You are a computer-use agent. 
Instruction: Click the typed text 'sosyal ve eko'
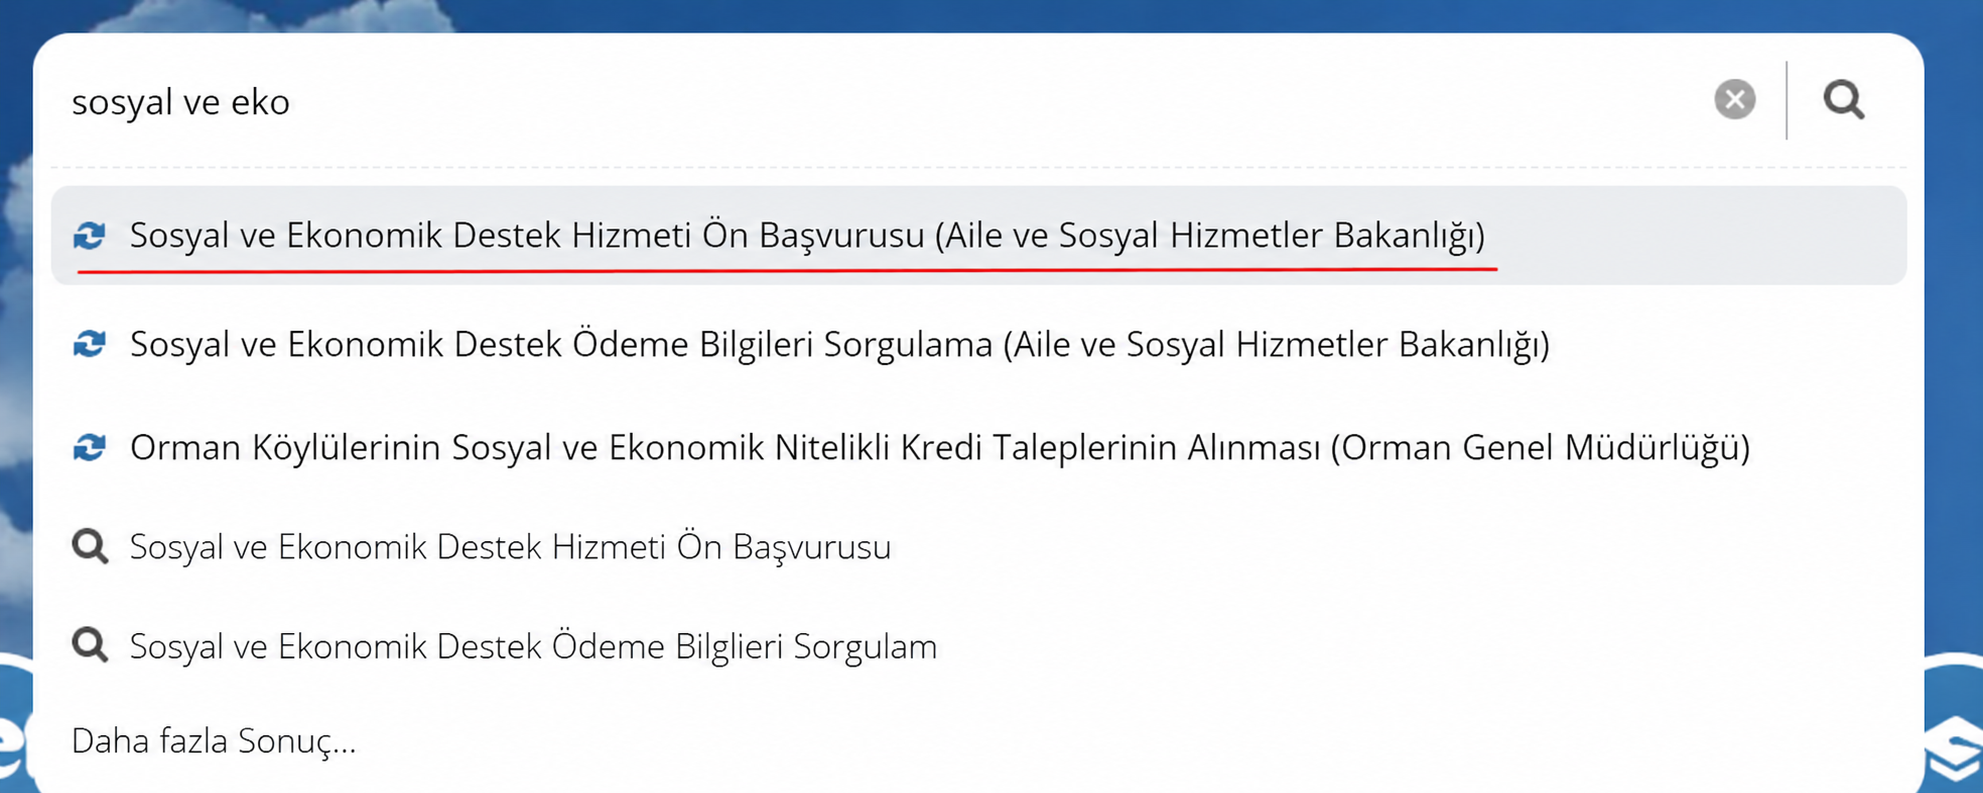tap(181, 101)
